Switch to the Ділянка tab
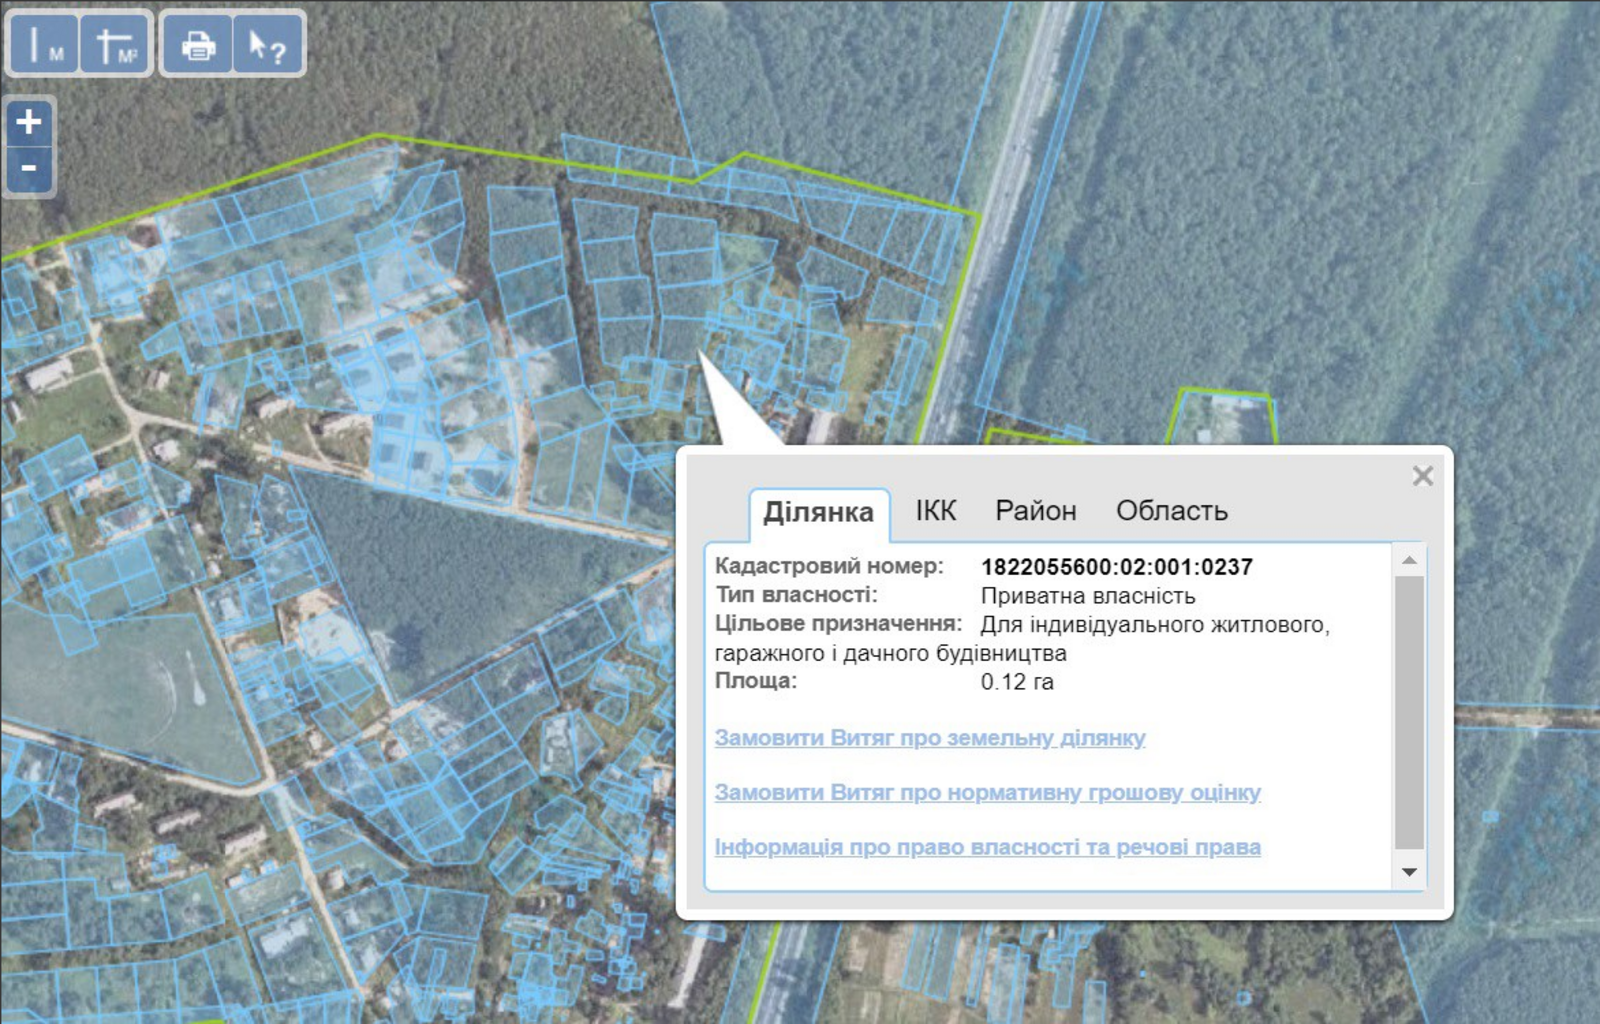The height and width of the screenshot is (1024, 1600). point(818,512)
